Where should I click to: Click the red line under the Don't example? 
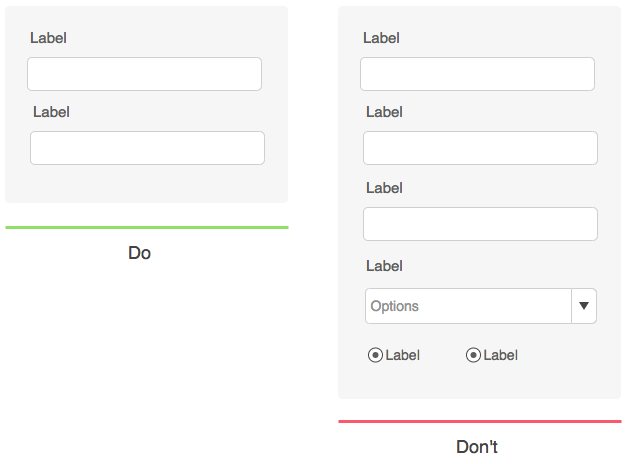coord(480,422)
